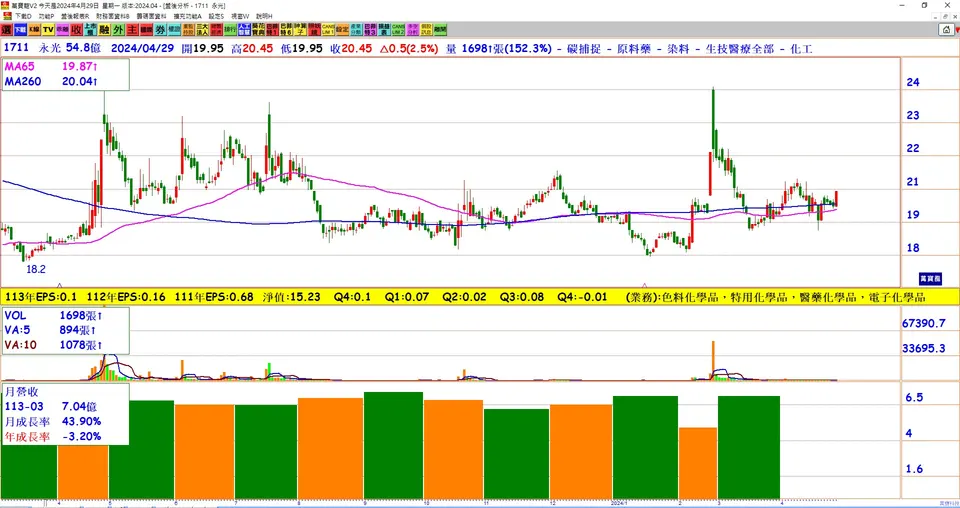Open the blue 人工智慧 toolbar icon
This screenshot has width=960, height=508.
(x=244, y=29)
